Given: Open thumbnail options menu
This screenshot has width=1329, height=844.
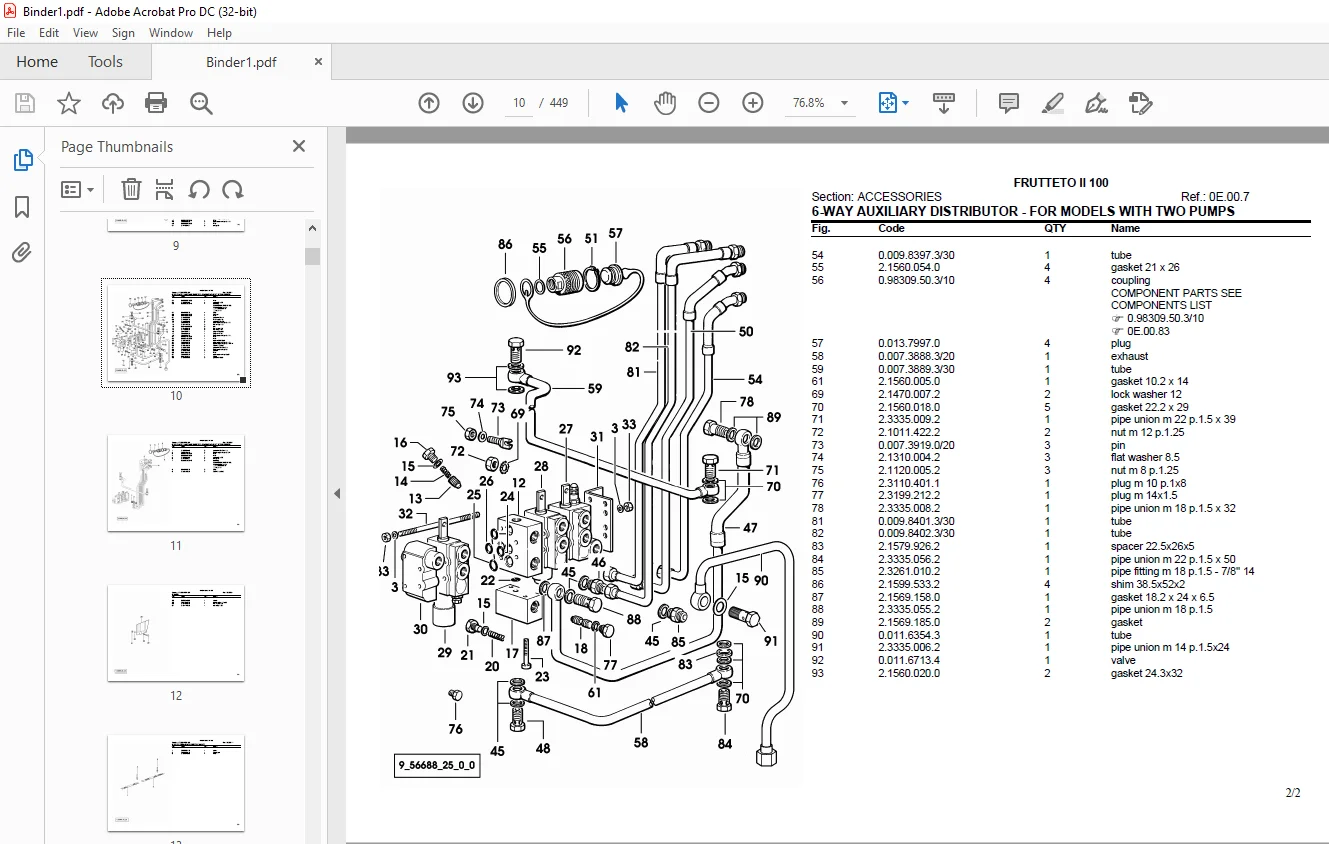Looking at the screenshot, I should 77,190.
